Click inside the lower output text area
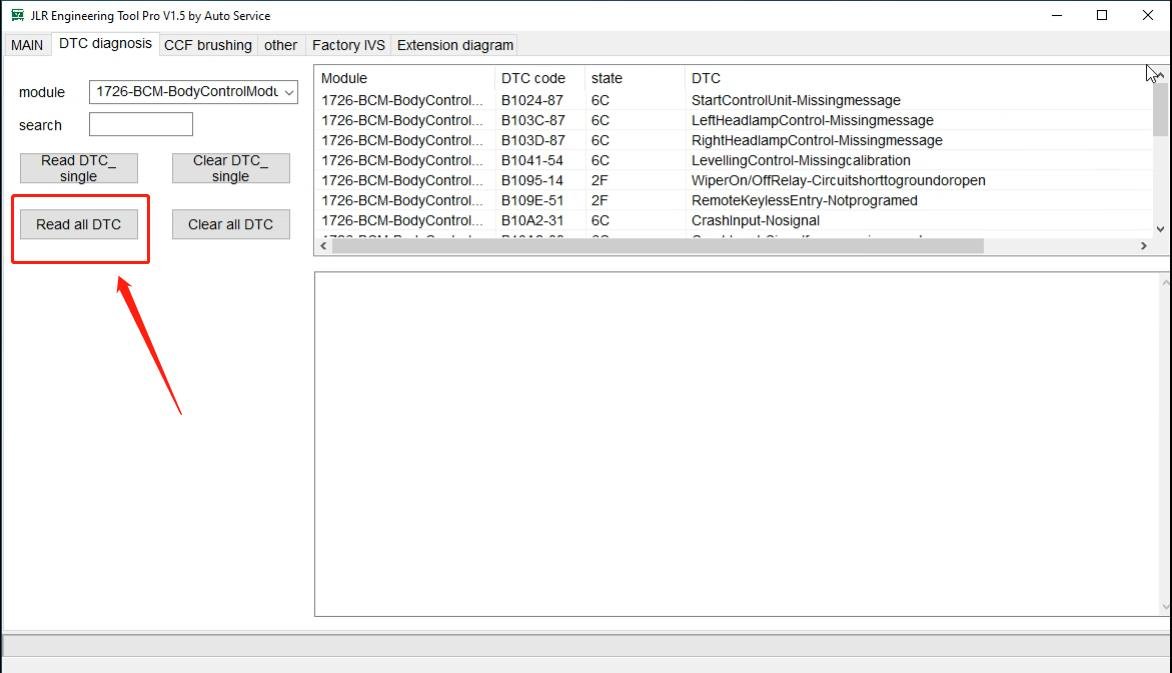1172x673 pixels. point(738,444)
